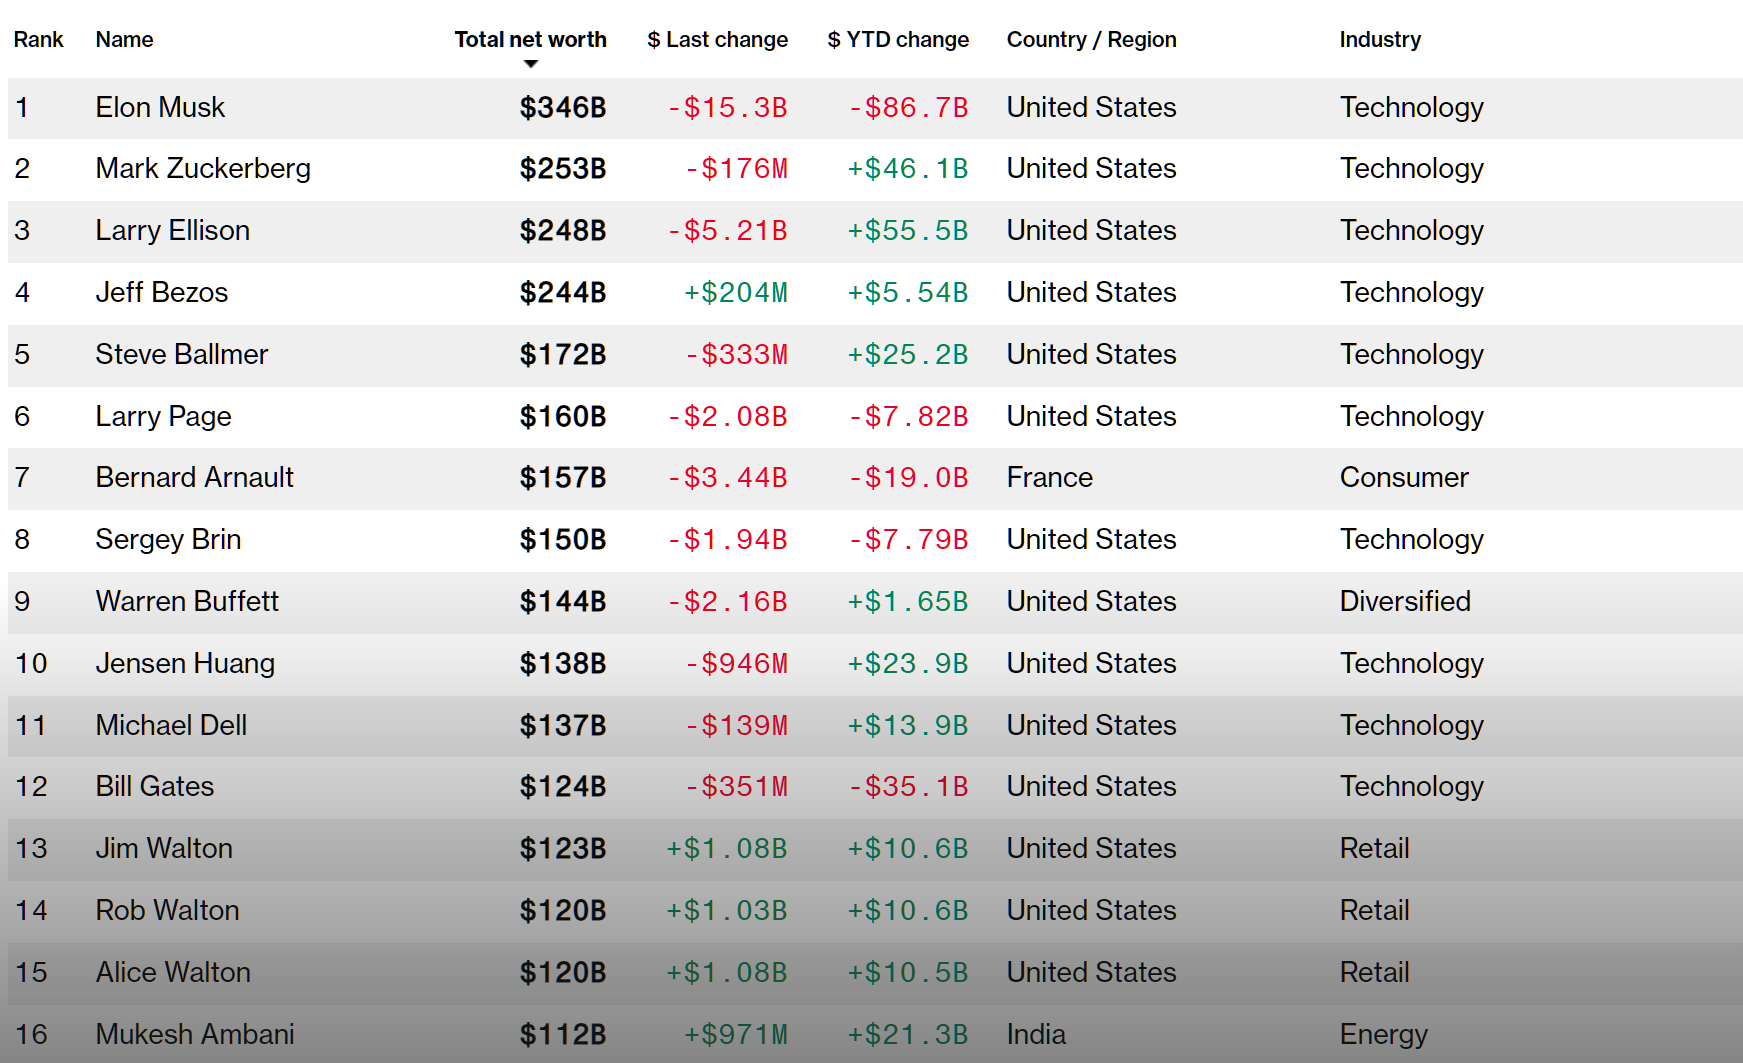Open Jeff Bezos profile link
Image resolution: width=1743 pixels, height=1063 pixels.
point(162,293)
